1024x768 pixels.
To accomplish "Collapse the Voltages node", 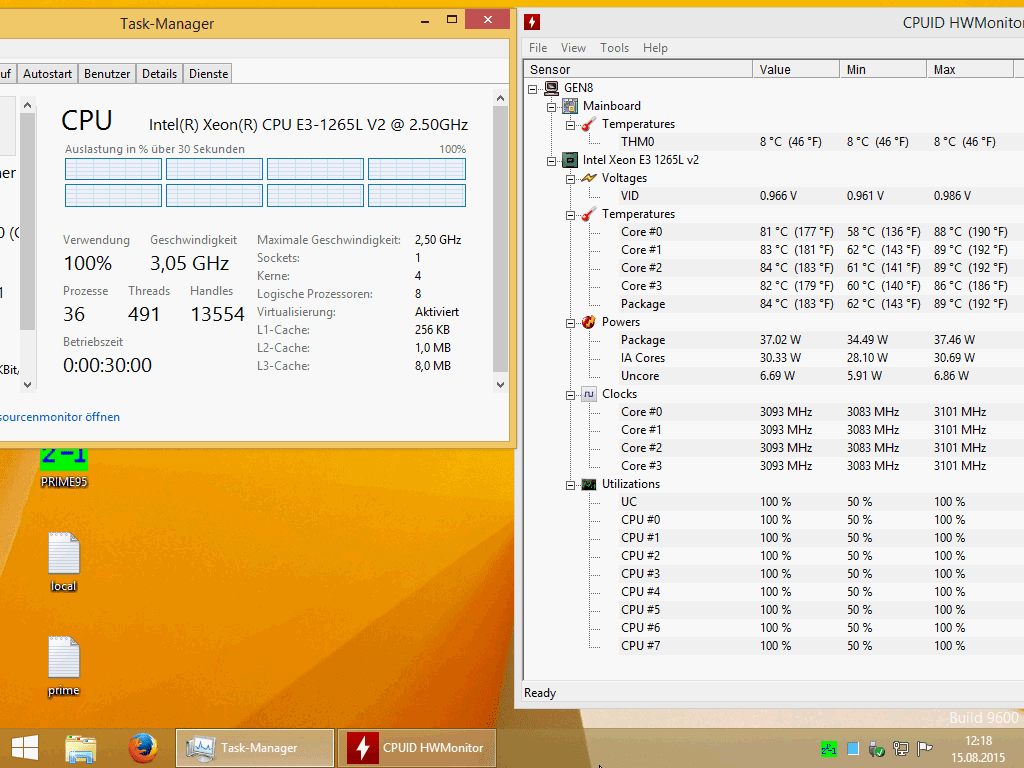I will pyautogui.click(x=571, y=179).
